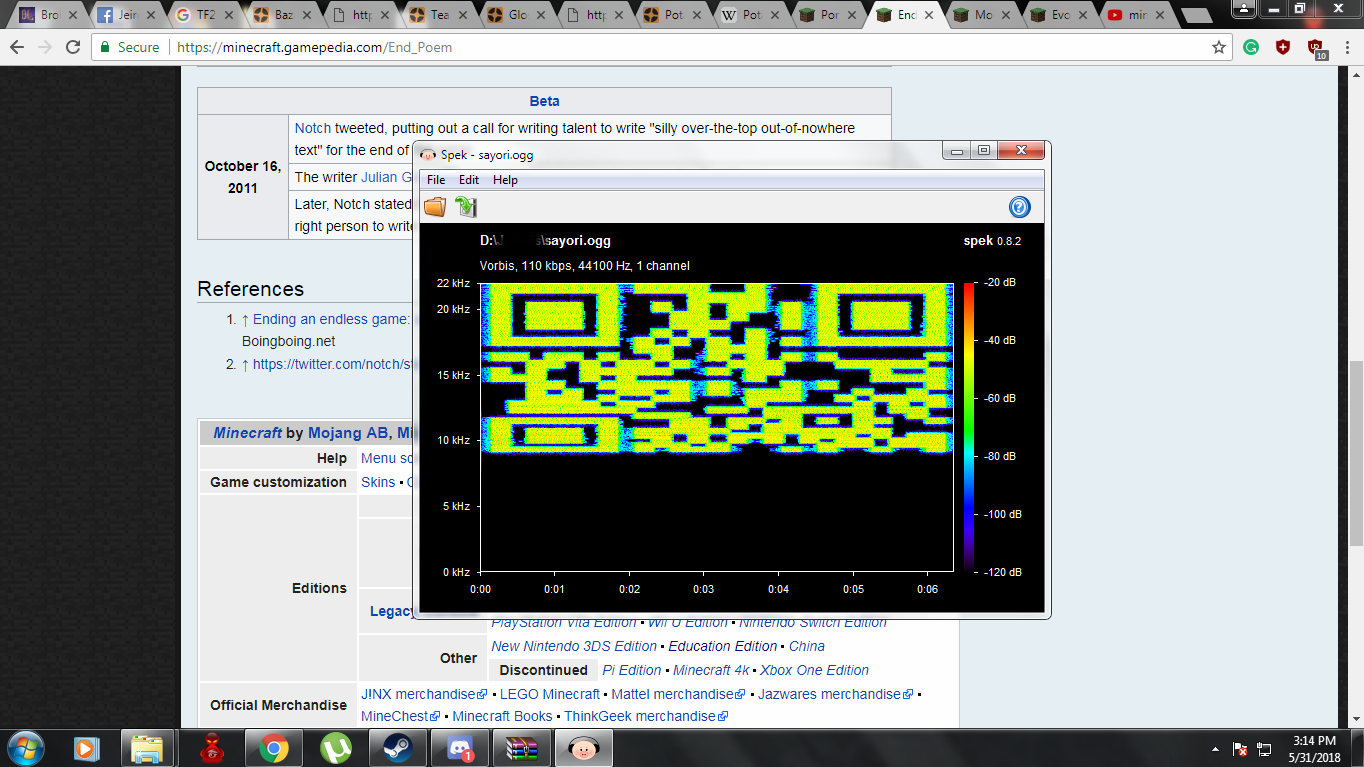Bookmark this page with the star icon
This screenshot has width=1364, height=767.
point(1218,47)
